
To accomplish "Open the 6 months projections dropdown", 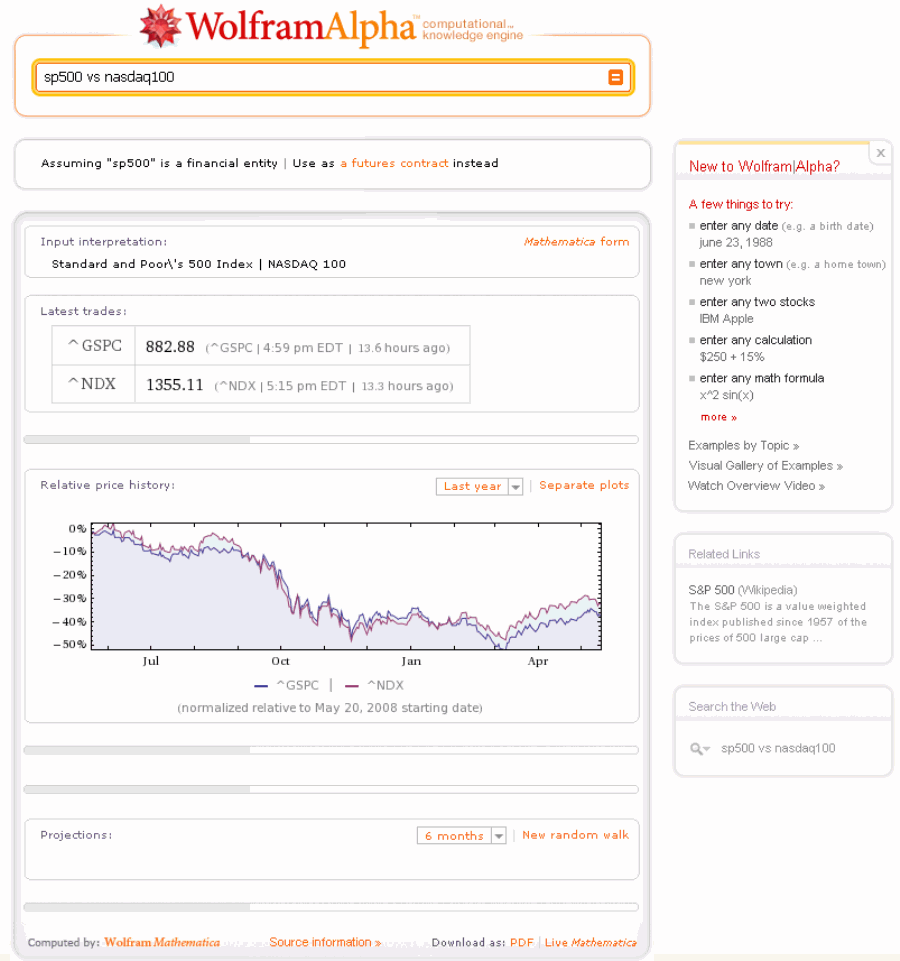I will (x=461, y=836).
